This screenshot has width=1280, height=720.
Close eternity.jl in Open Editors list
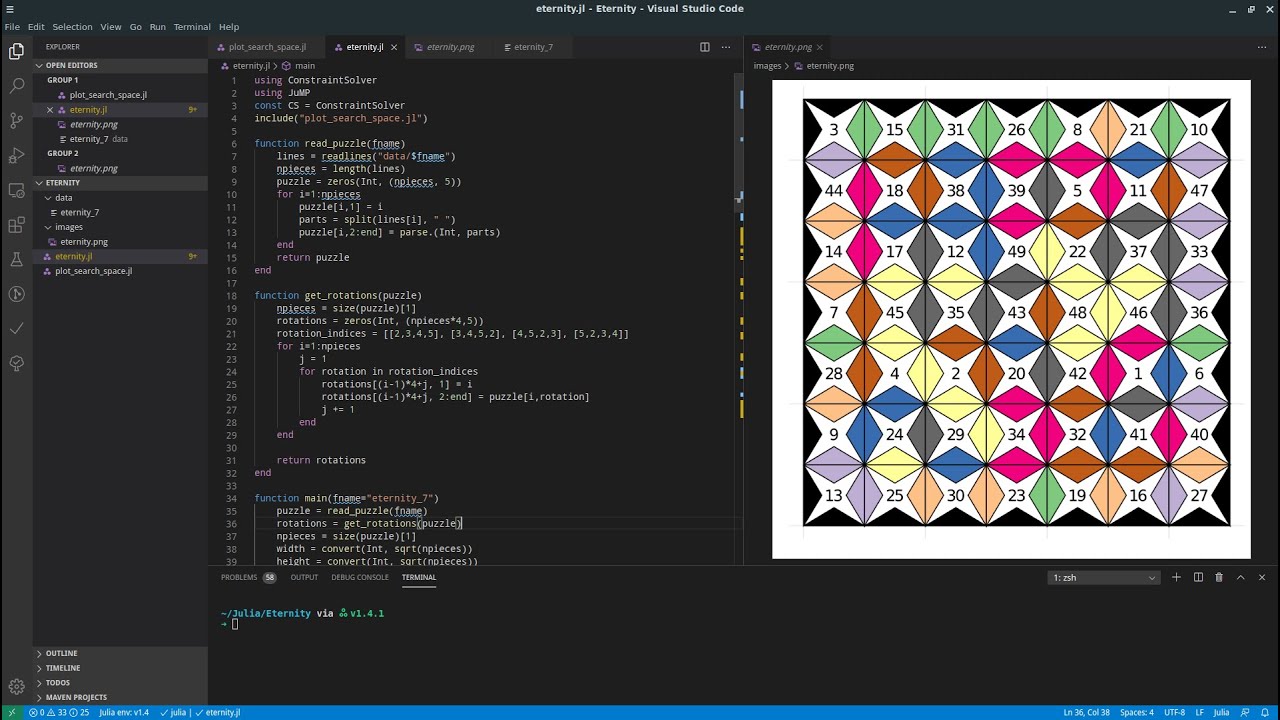coord(50,110)
